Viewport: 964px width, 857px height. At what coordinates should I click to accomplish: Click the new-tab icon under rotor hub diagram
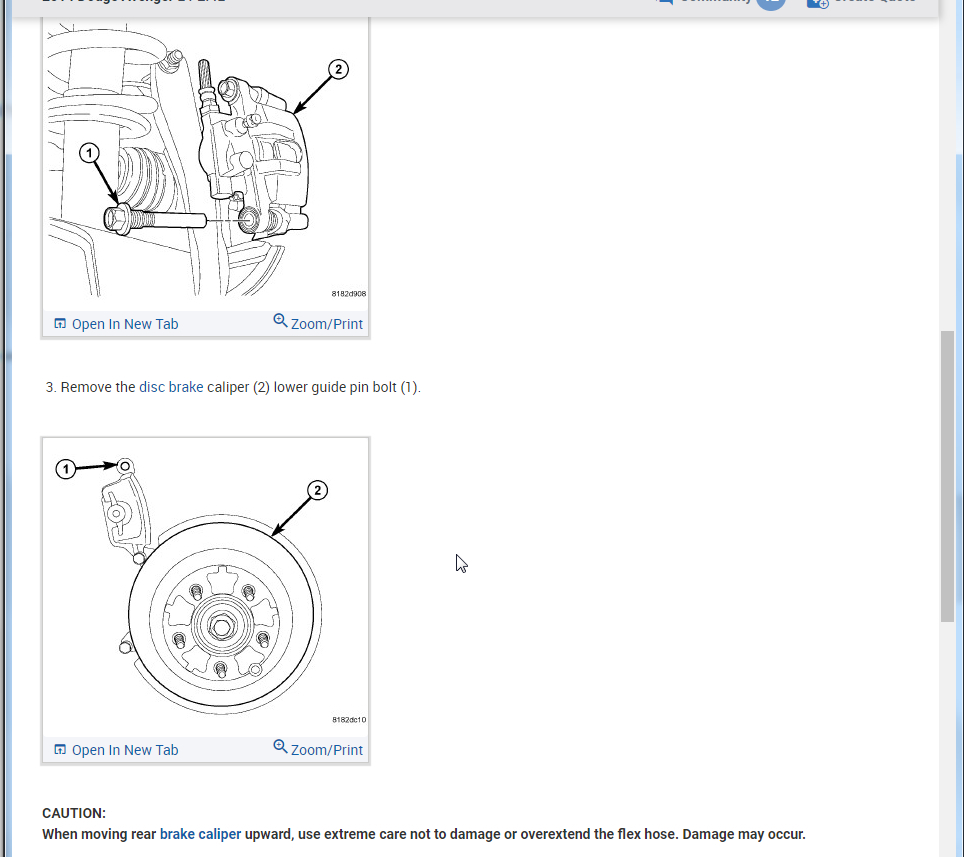click(60, 749)
